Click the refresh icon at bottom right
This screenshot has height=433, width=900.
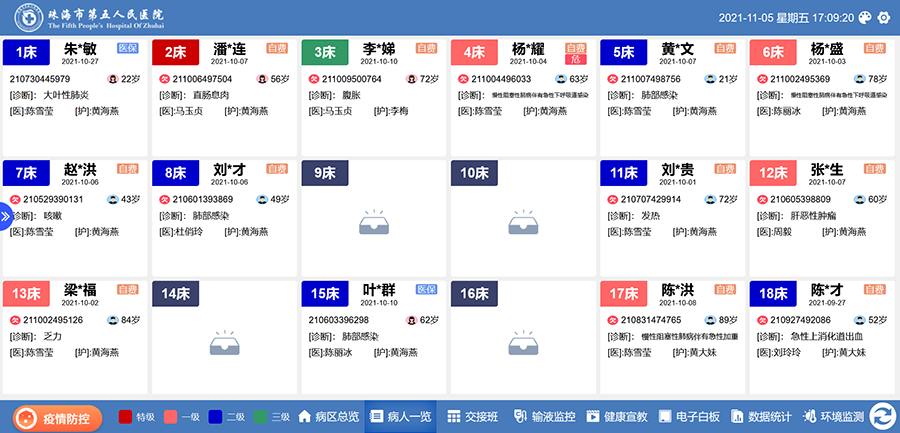click(x=882, y=416)
